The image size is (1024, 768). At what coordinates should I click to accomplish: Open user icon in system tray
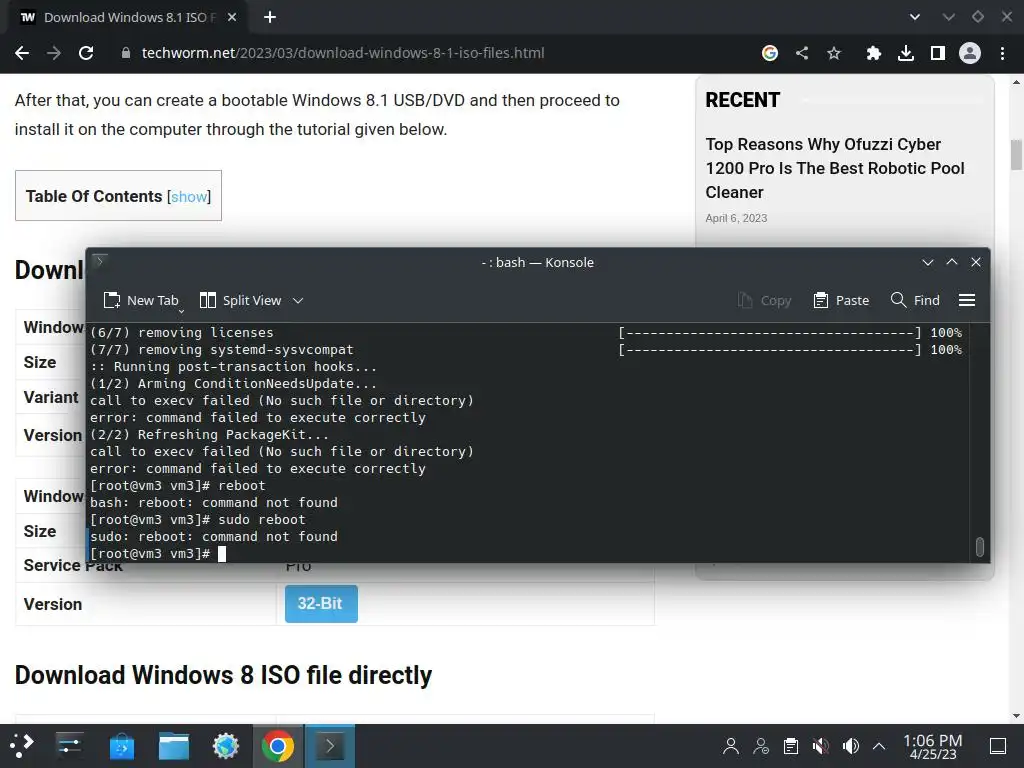(731, 746)
